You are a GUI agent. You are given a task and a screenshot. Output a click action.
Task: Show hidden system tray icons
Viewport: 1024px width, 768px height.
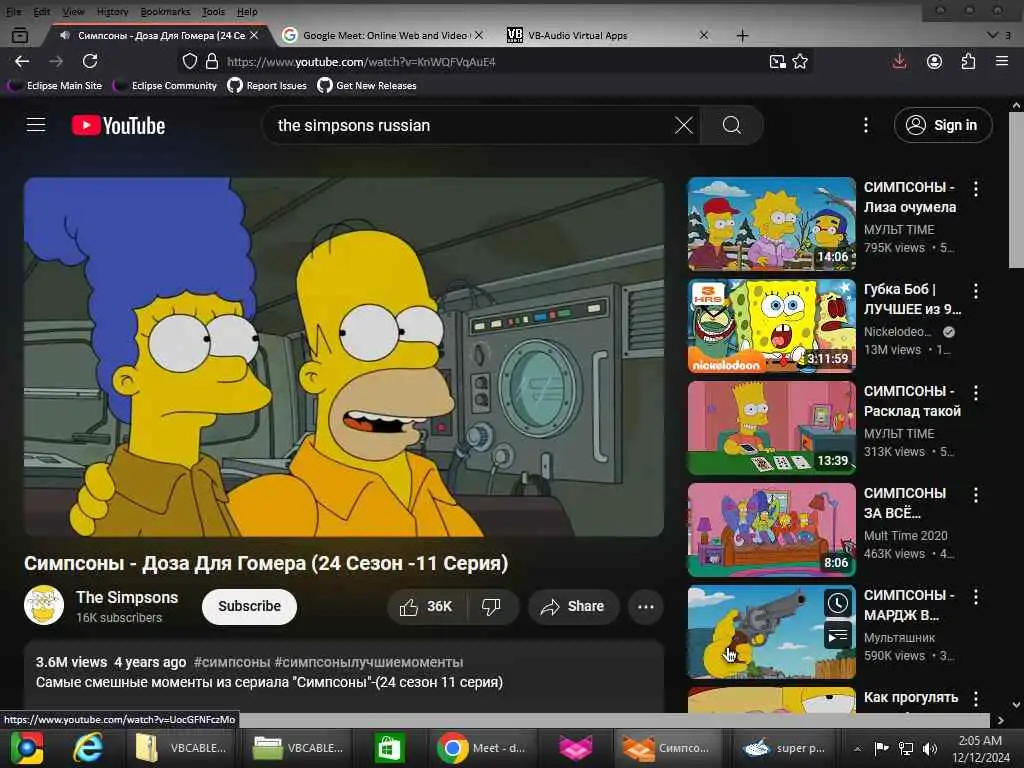coord(857,749)
